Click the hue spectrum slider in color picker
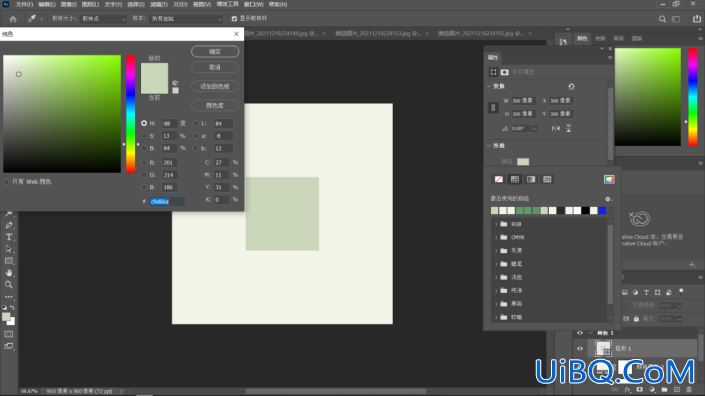The height and width of the screenshot is (396, 705). coord(130,114)
